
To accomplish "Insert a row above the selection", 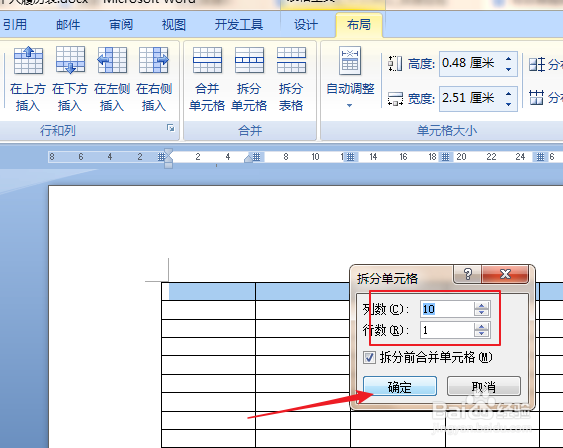I will [28, 79].
